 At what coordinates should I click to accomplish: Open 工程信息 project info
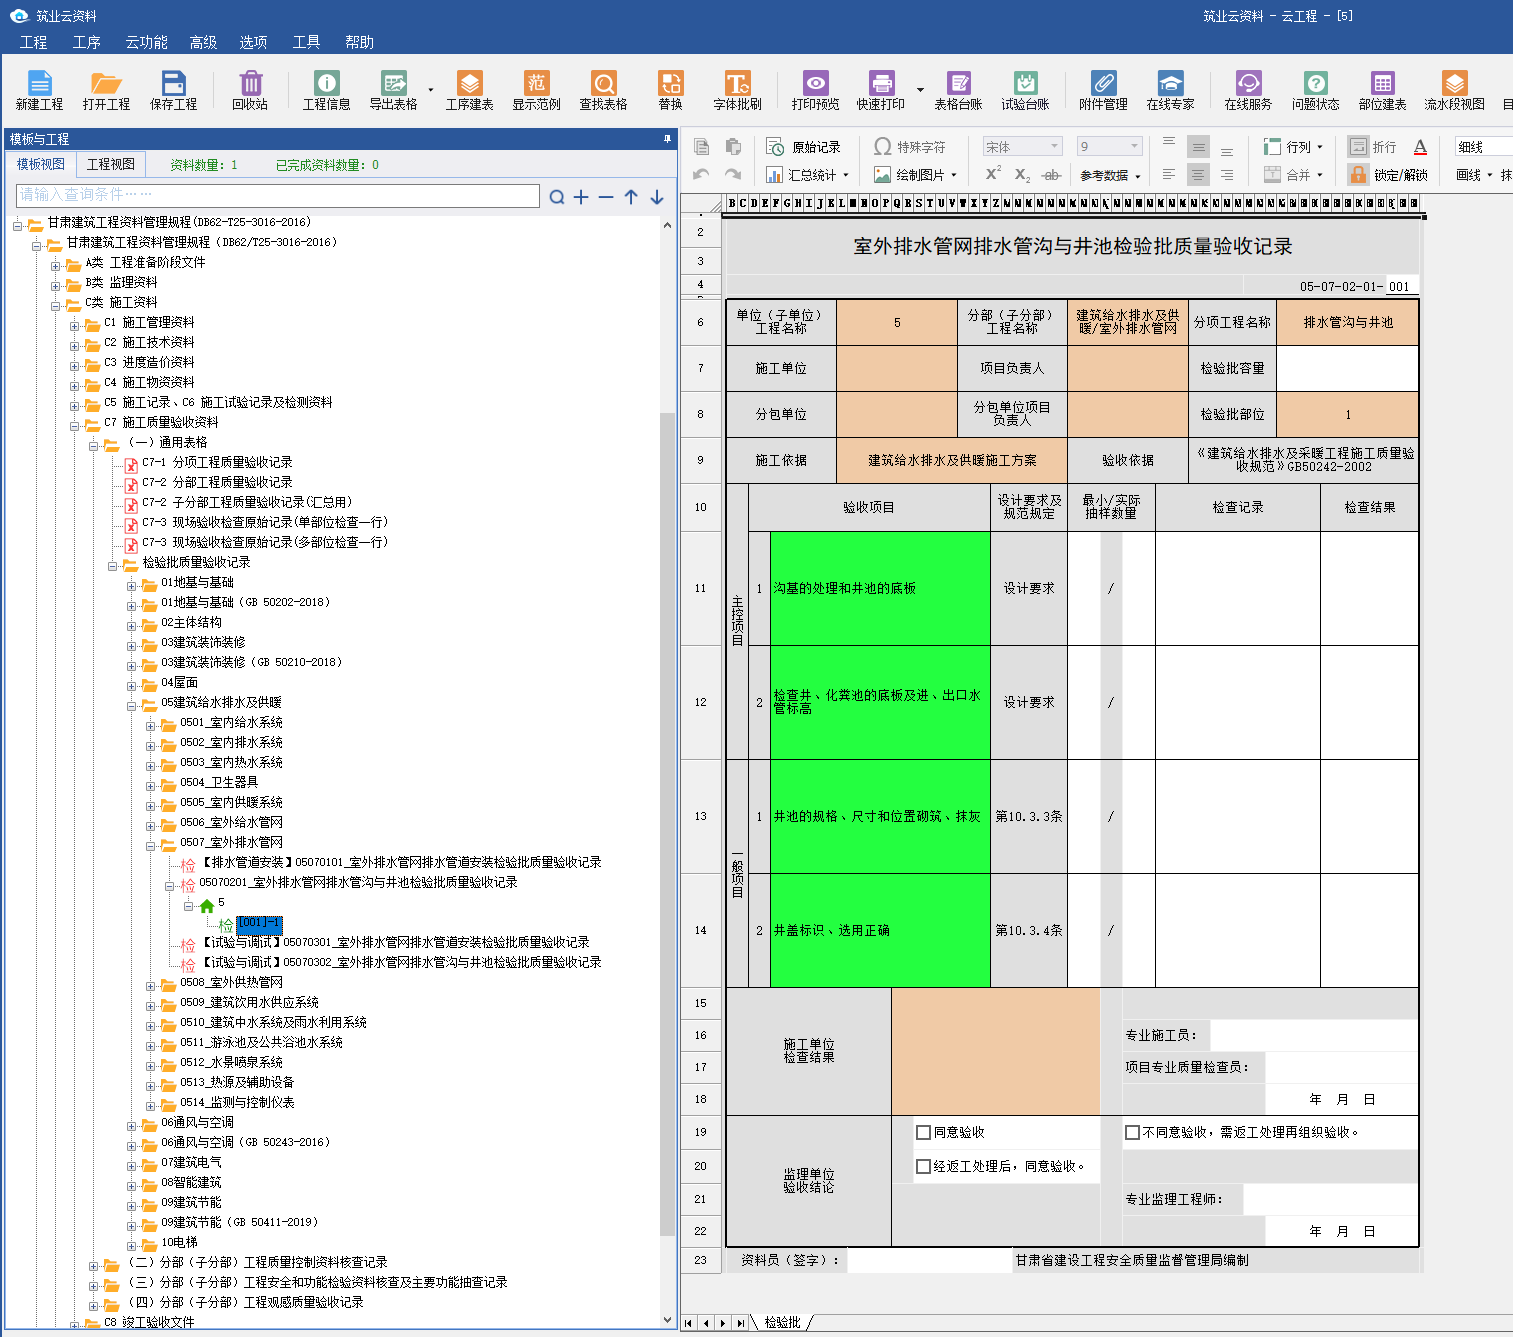[x=327, y=90]
